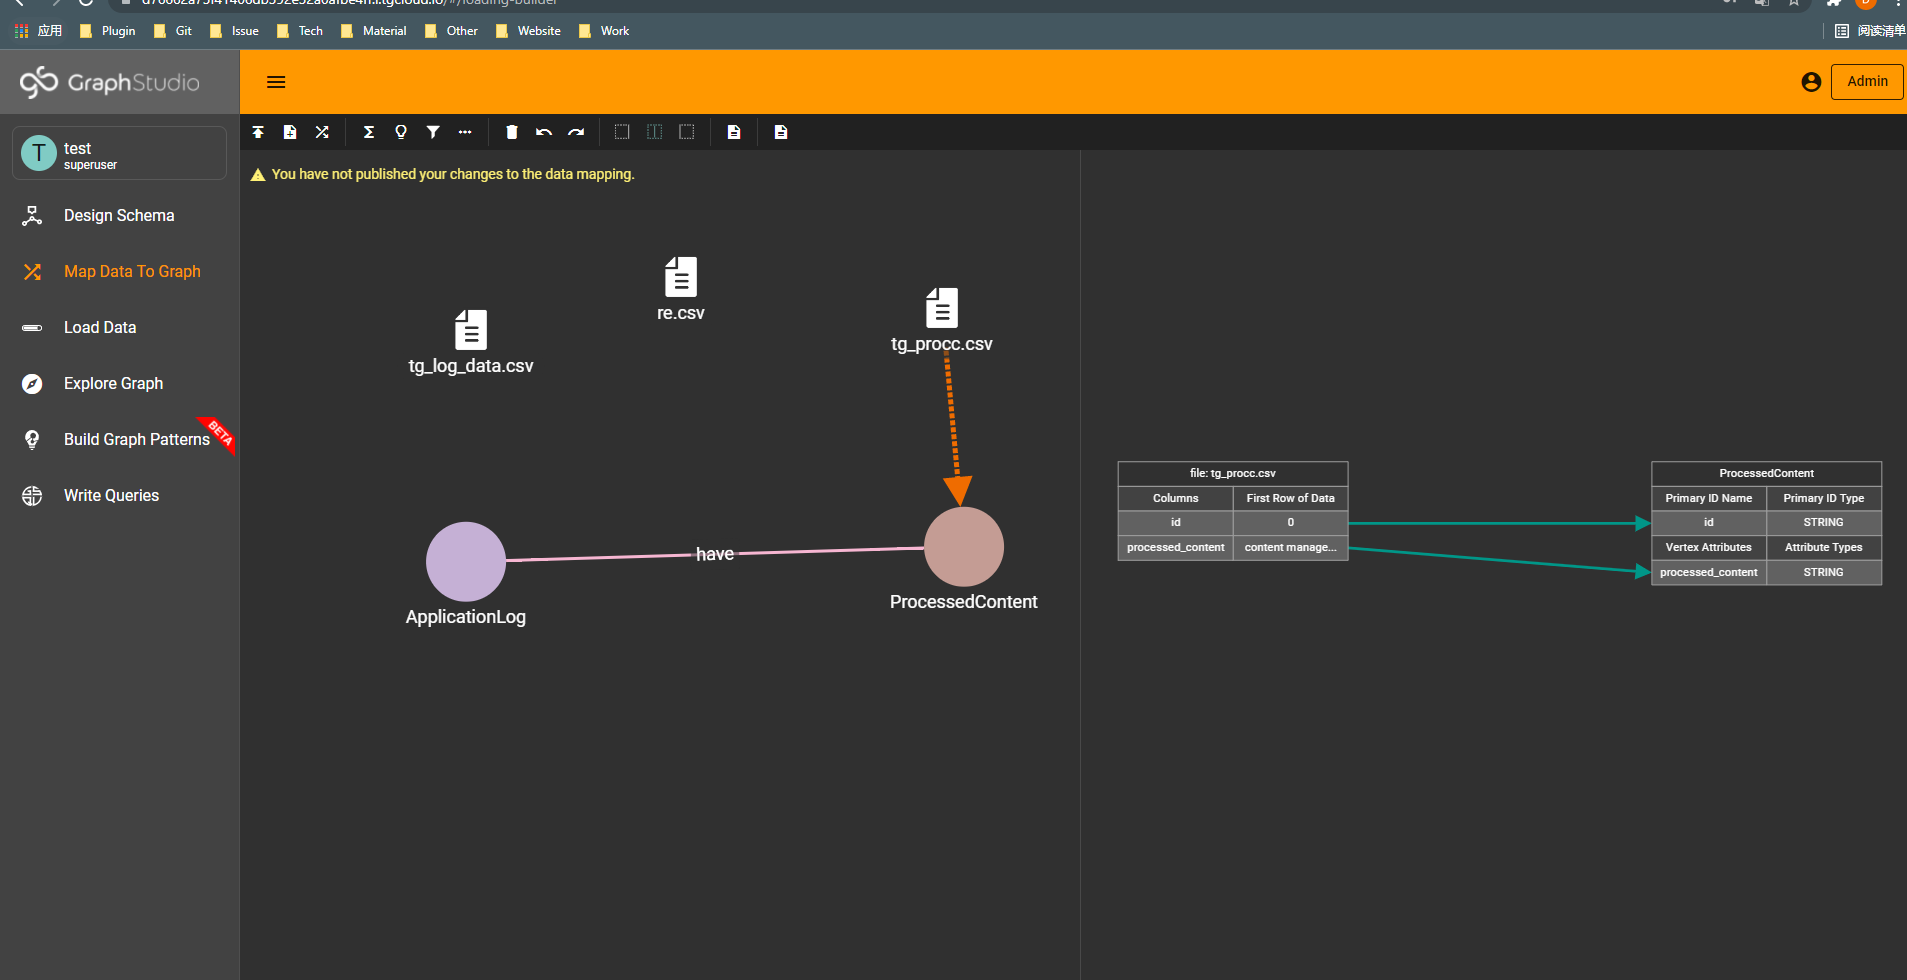Click the lightbulb suggestion icon on the toolbar
This screenshot has height=980, width=1907.
click(401, 131)
